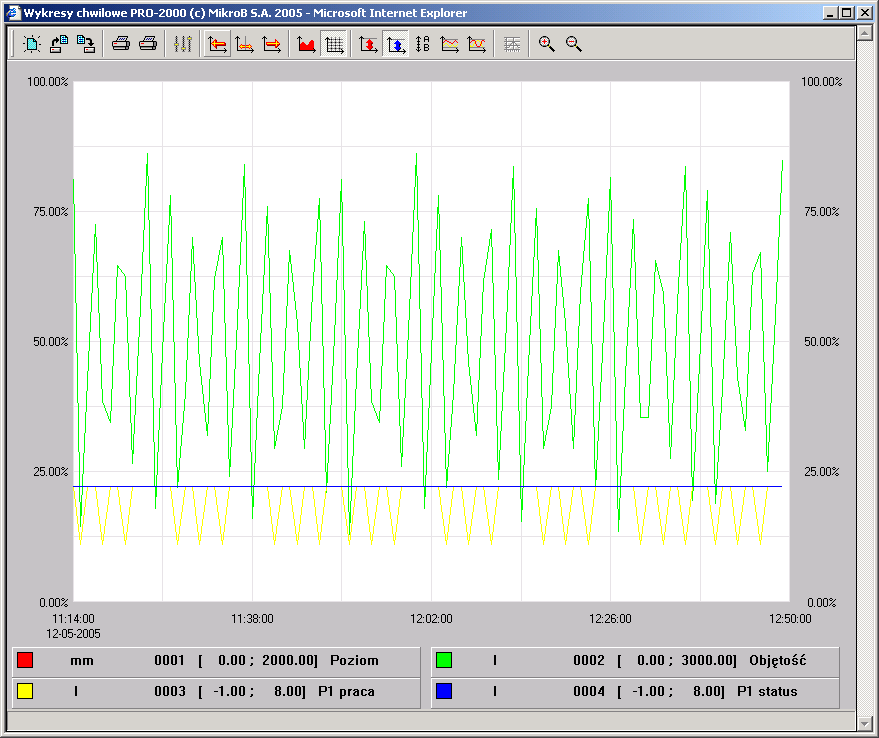Click the left axis 50.00% label
The width and height of the screenshot is (879, 738).
50,342
